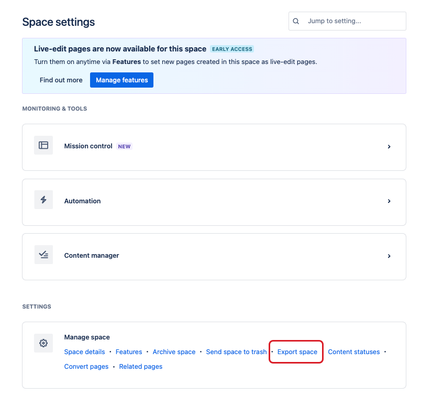
Task: Click Send space to trash link
Action: tap(236, 352)
